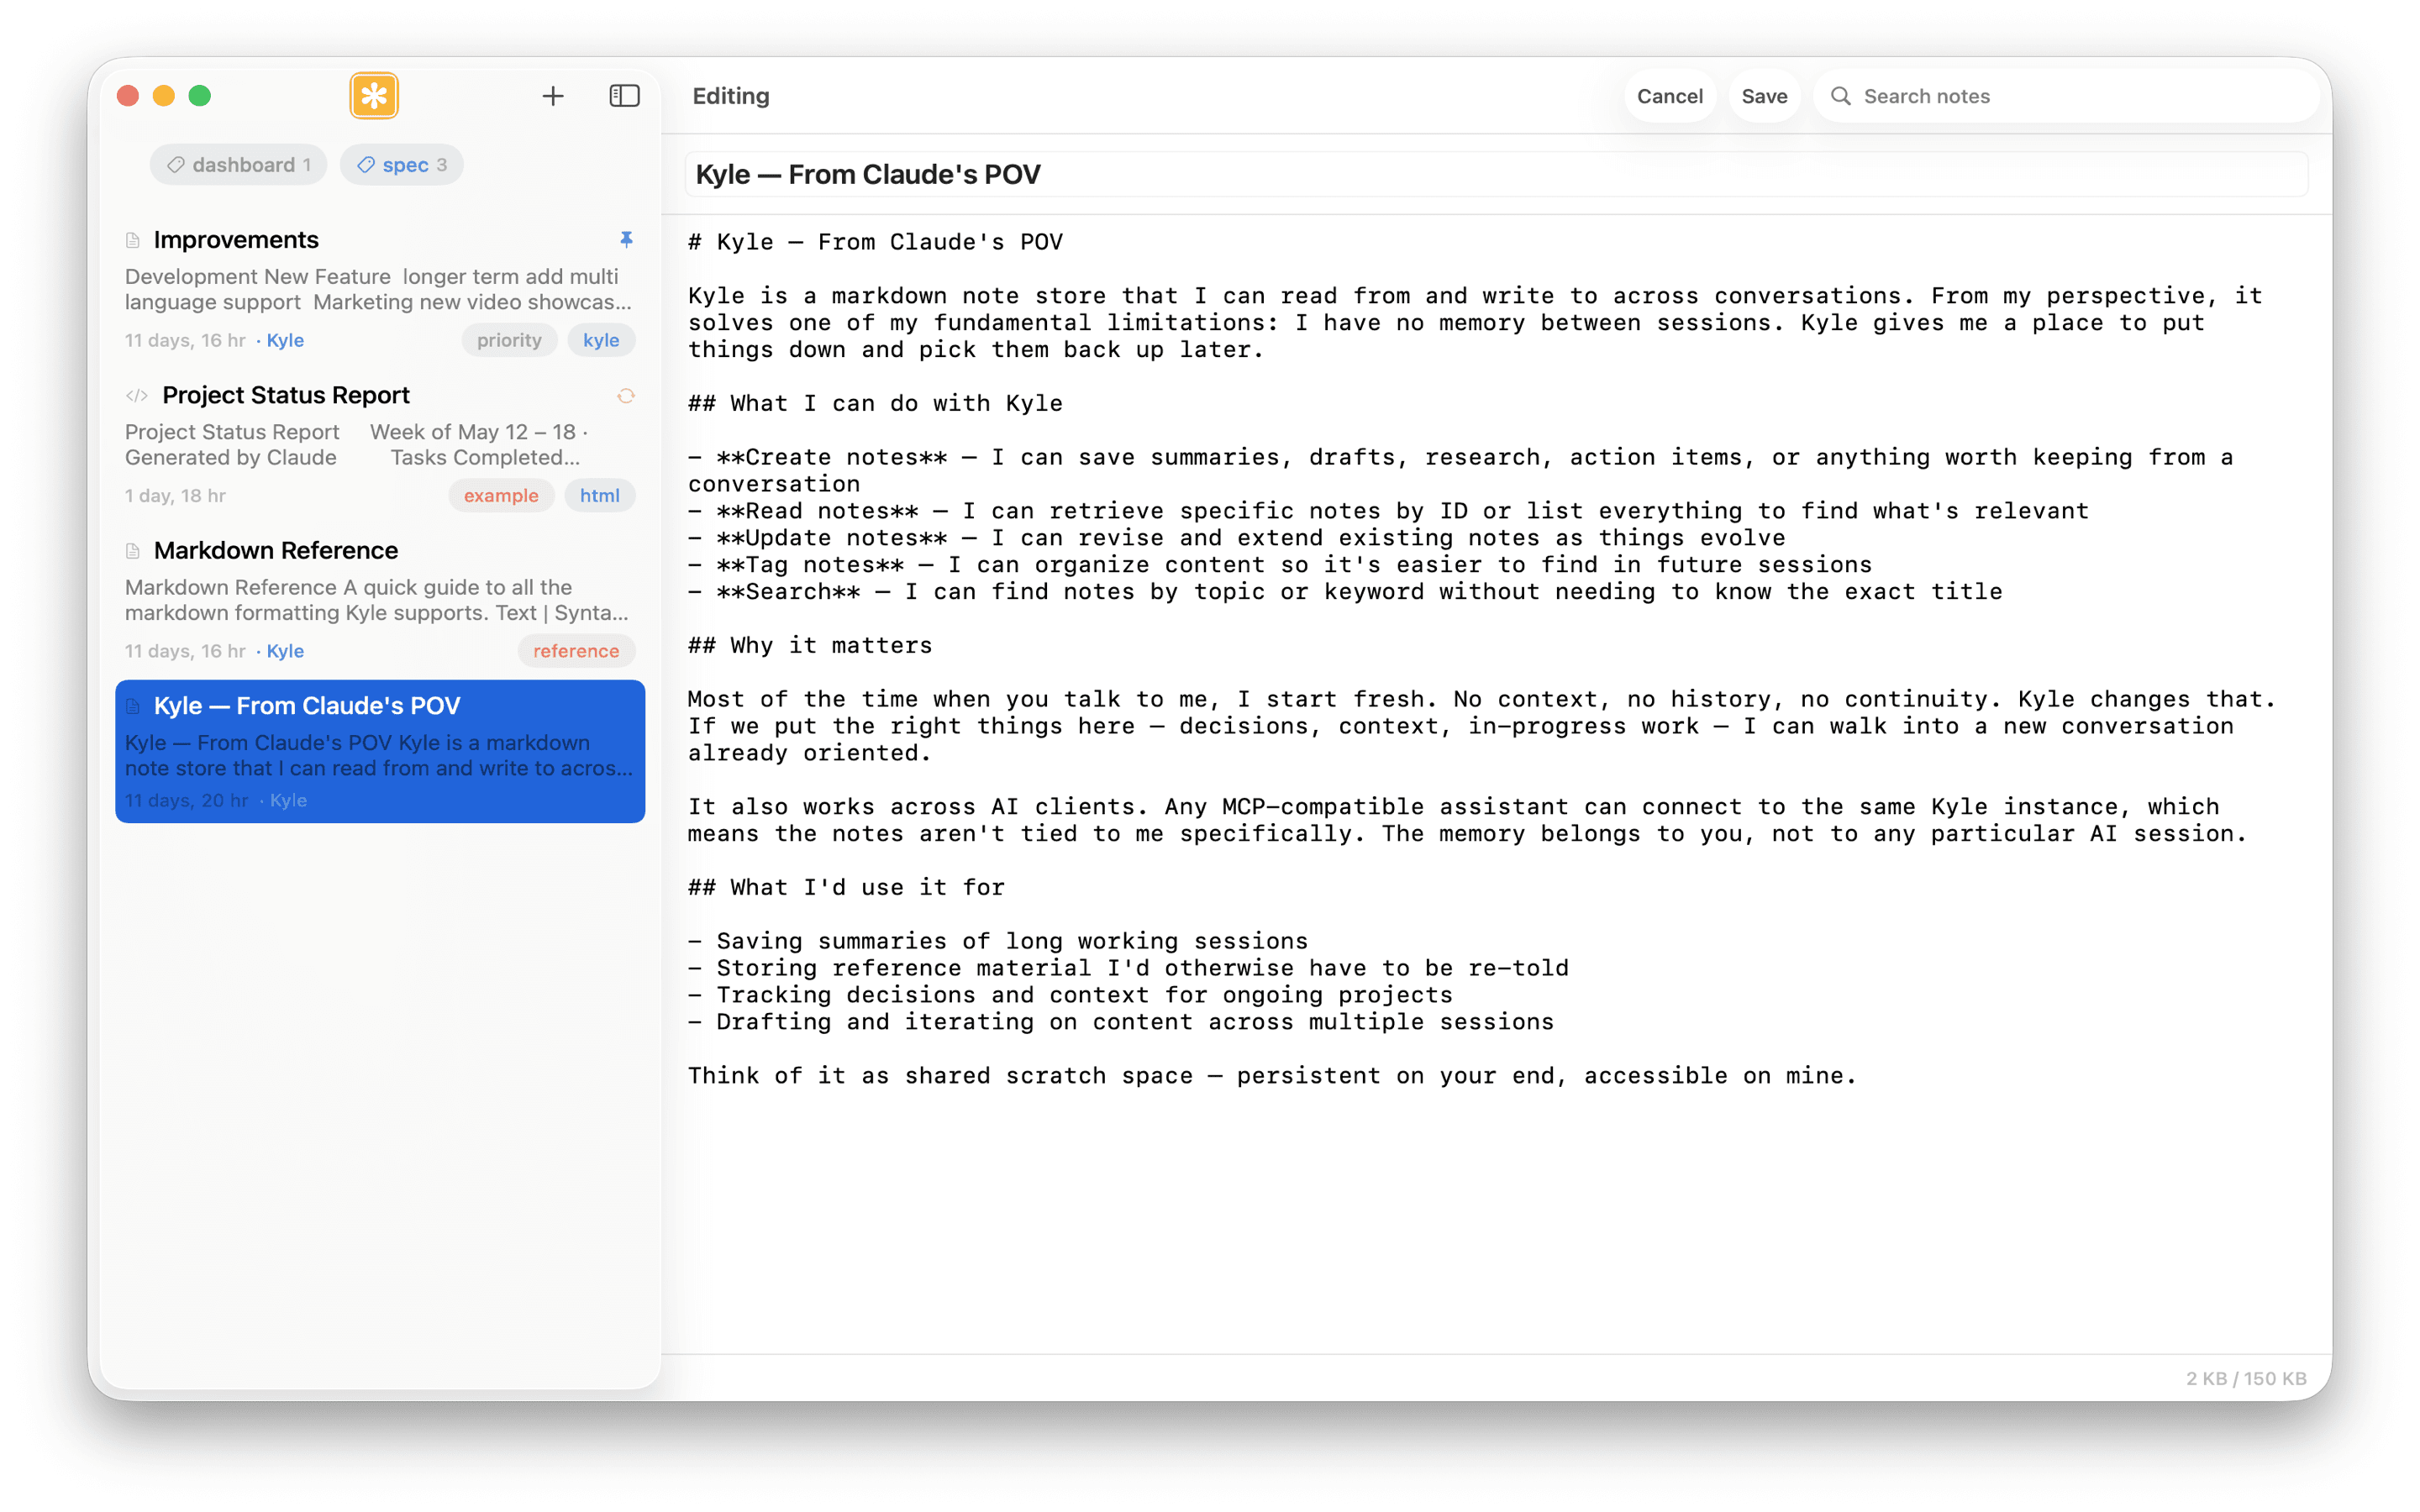The width and height of the screenshot is (2420, 1512).
Task: Open the Improvements note
Action: pos(380,289)
